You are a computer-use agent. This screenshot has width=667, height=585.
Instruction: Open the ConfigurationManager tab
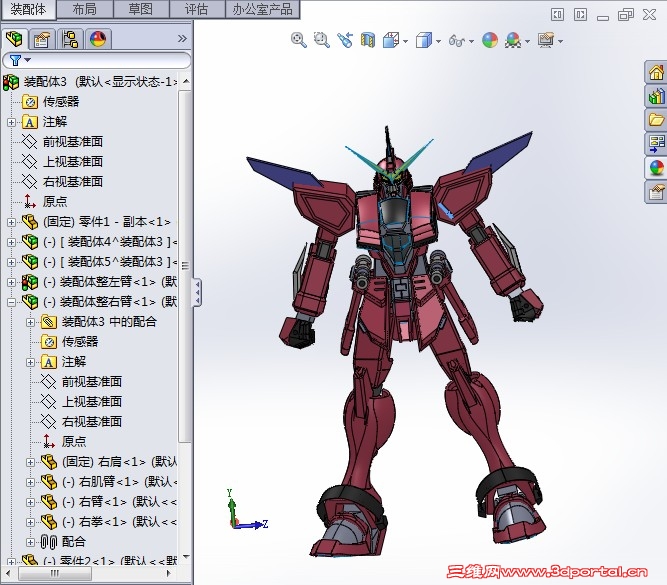[x=70, y=40]
